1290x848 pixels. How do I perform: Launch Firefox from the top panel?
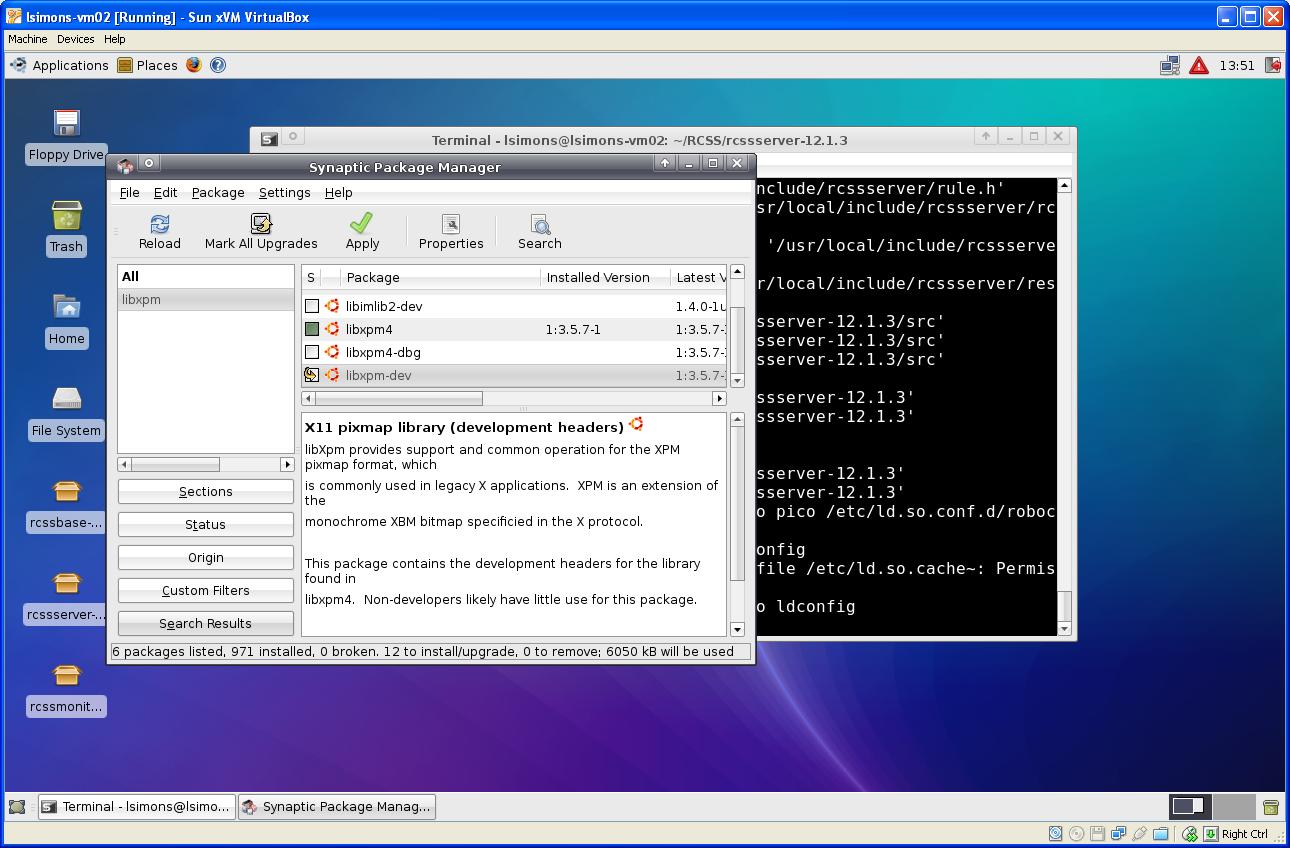(194, 65)
